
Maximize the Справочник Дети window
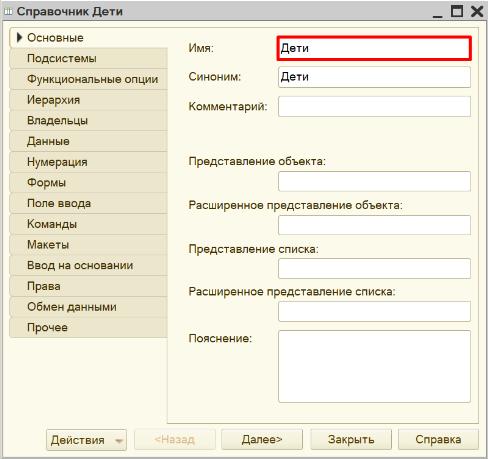[457, 11]
